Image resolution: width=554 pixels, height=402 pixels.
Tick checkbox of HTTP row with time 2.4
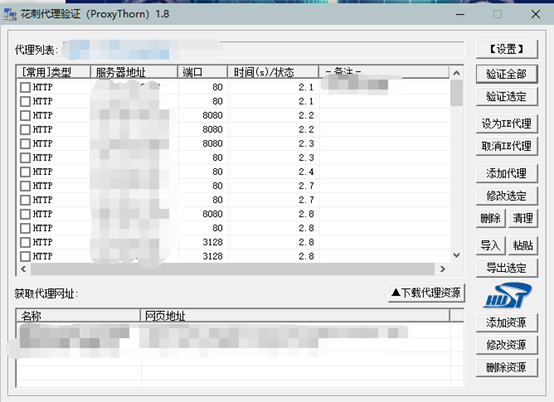click(25, 172)
